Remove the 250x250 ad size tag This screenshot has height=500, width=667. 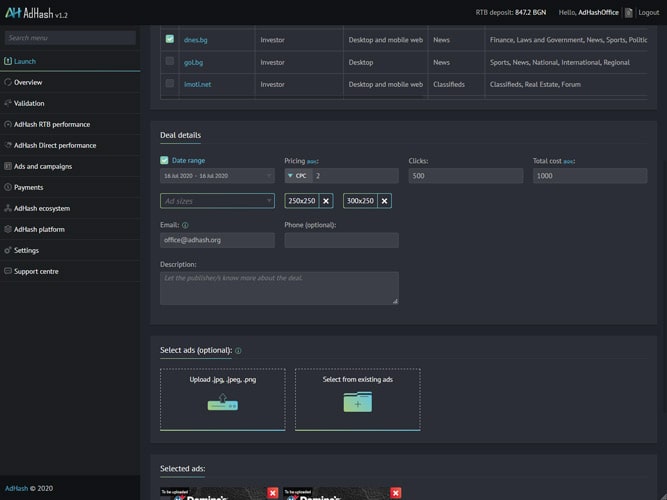point(326,201)
